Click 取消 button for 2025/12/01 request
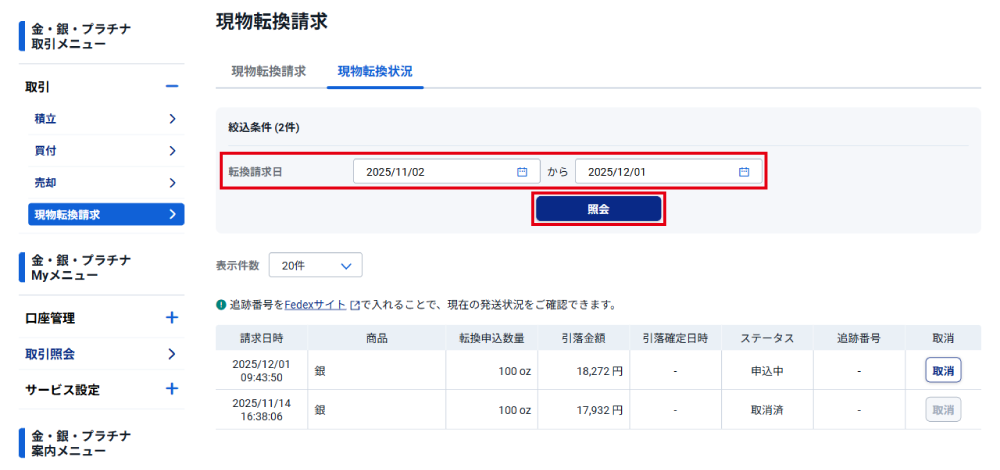1000x470 pixels. pyautogui.click(x=942, y=370)
